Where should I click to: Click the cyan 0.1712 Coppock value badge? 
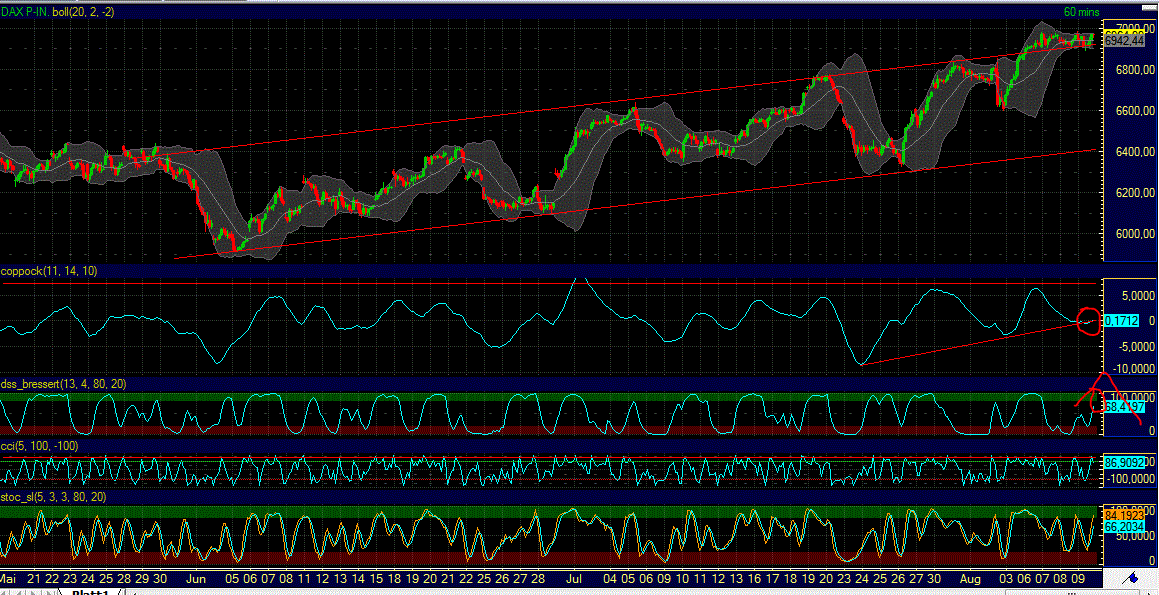point(1121,321)
